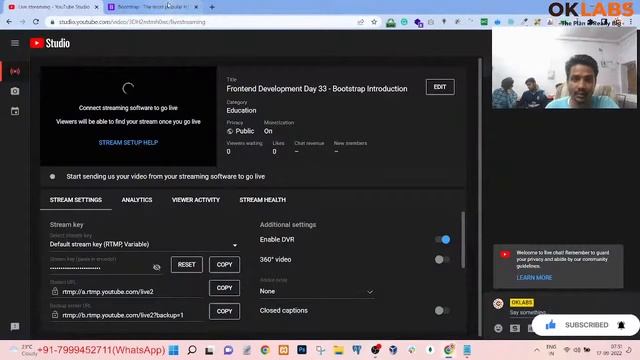The width and height of the screenshot is (640, 360).
Task: Open the added delay dropdown set to None
Action: [317, 291]
